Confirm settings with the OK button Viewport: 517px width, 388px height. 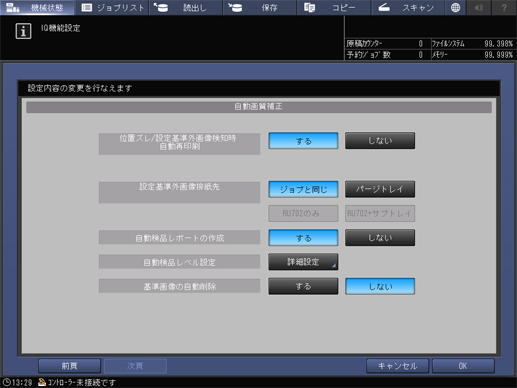[x=463, y=366]
